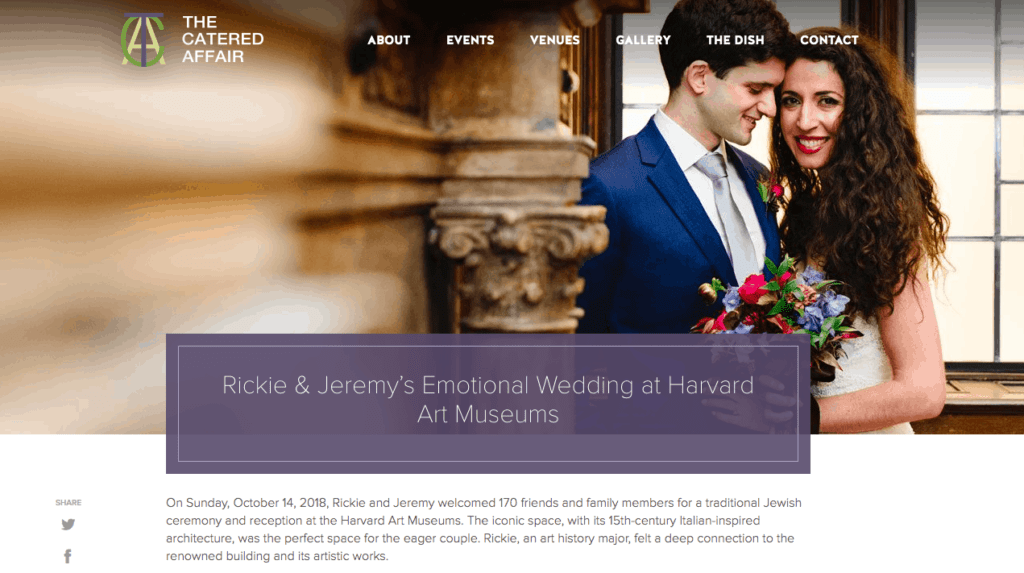Screen dimensions: 1024x573
Task: Share the article on Facebook
Action: (x=68, y=556)
